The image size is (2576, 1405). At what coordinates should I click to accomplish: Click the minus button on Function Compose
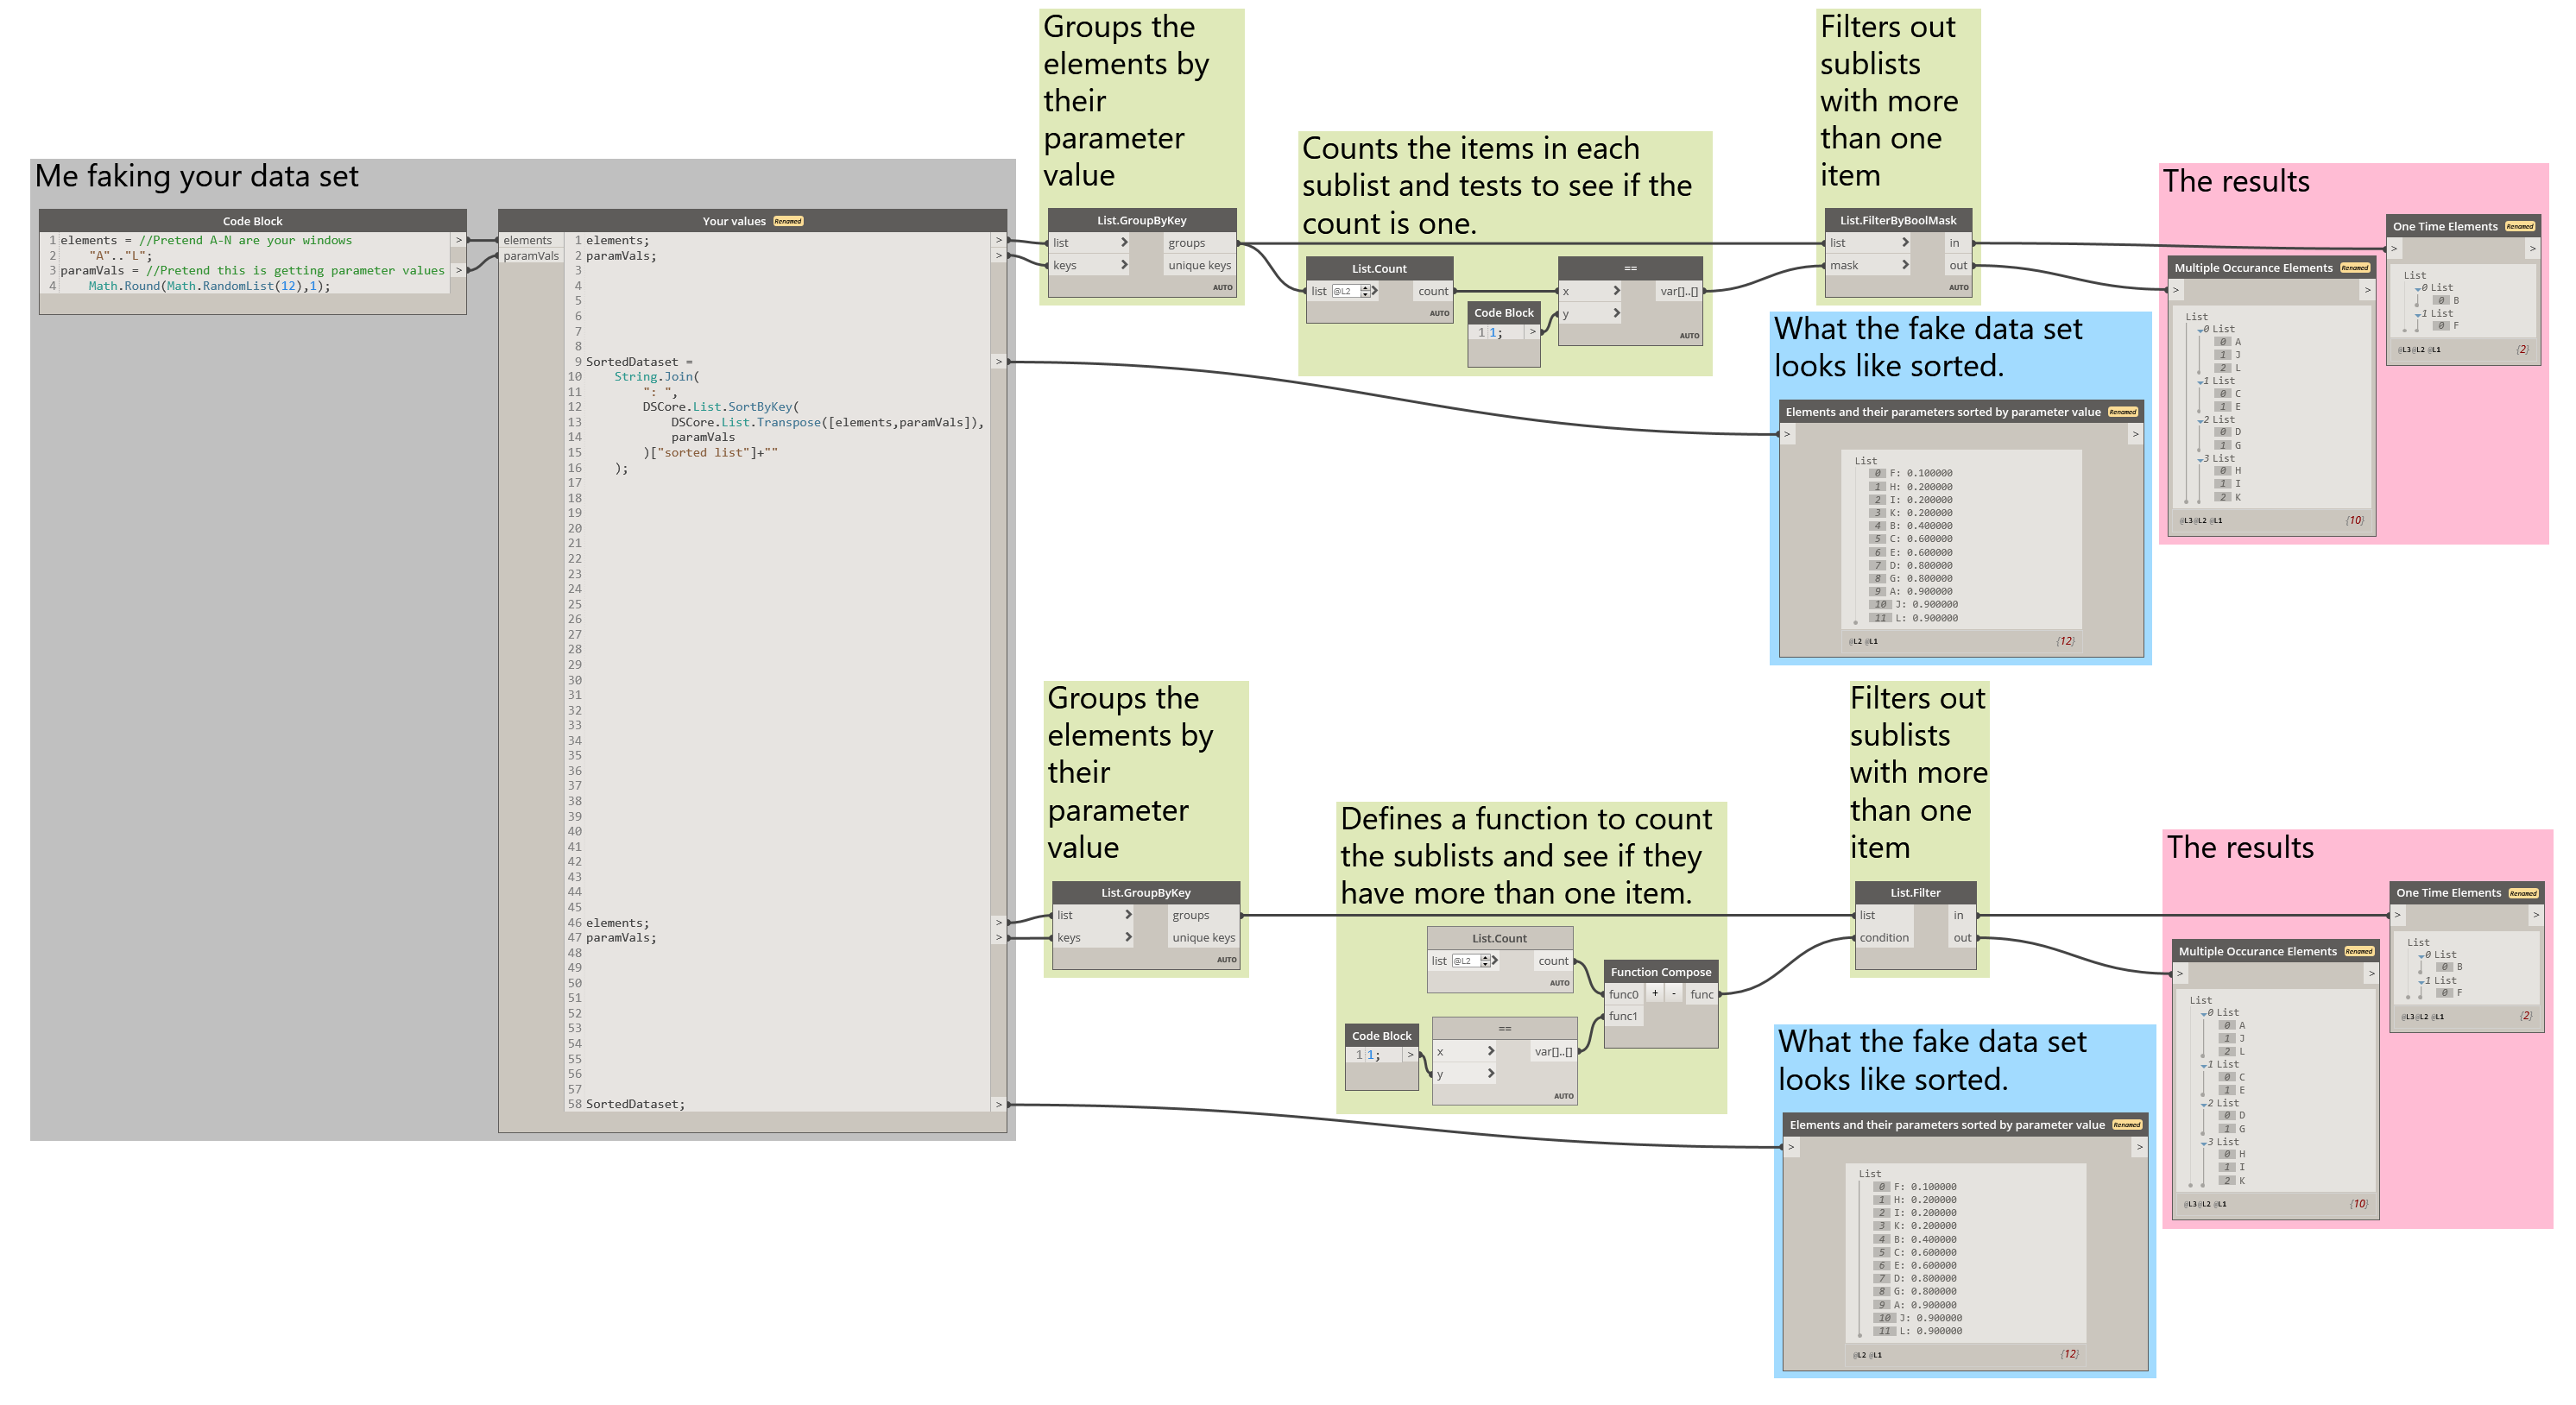1674,993
